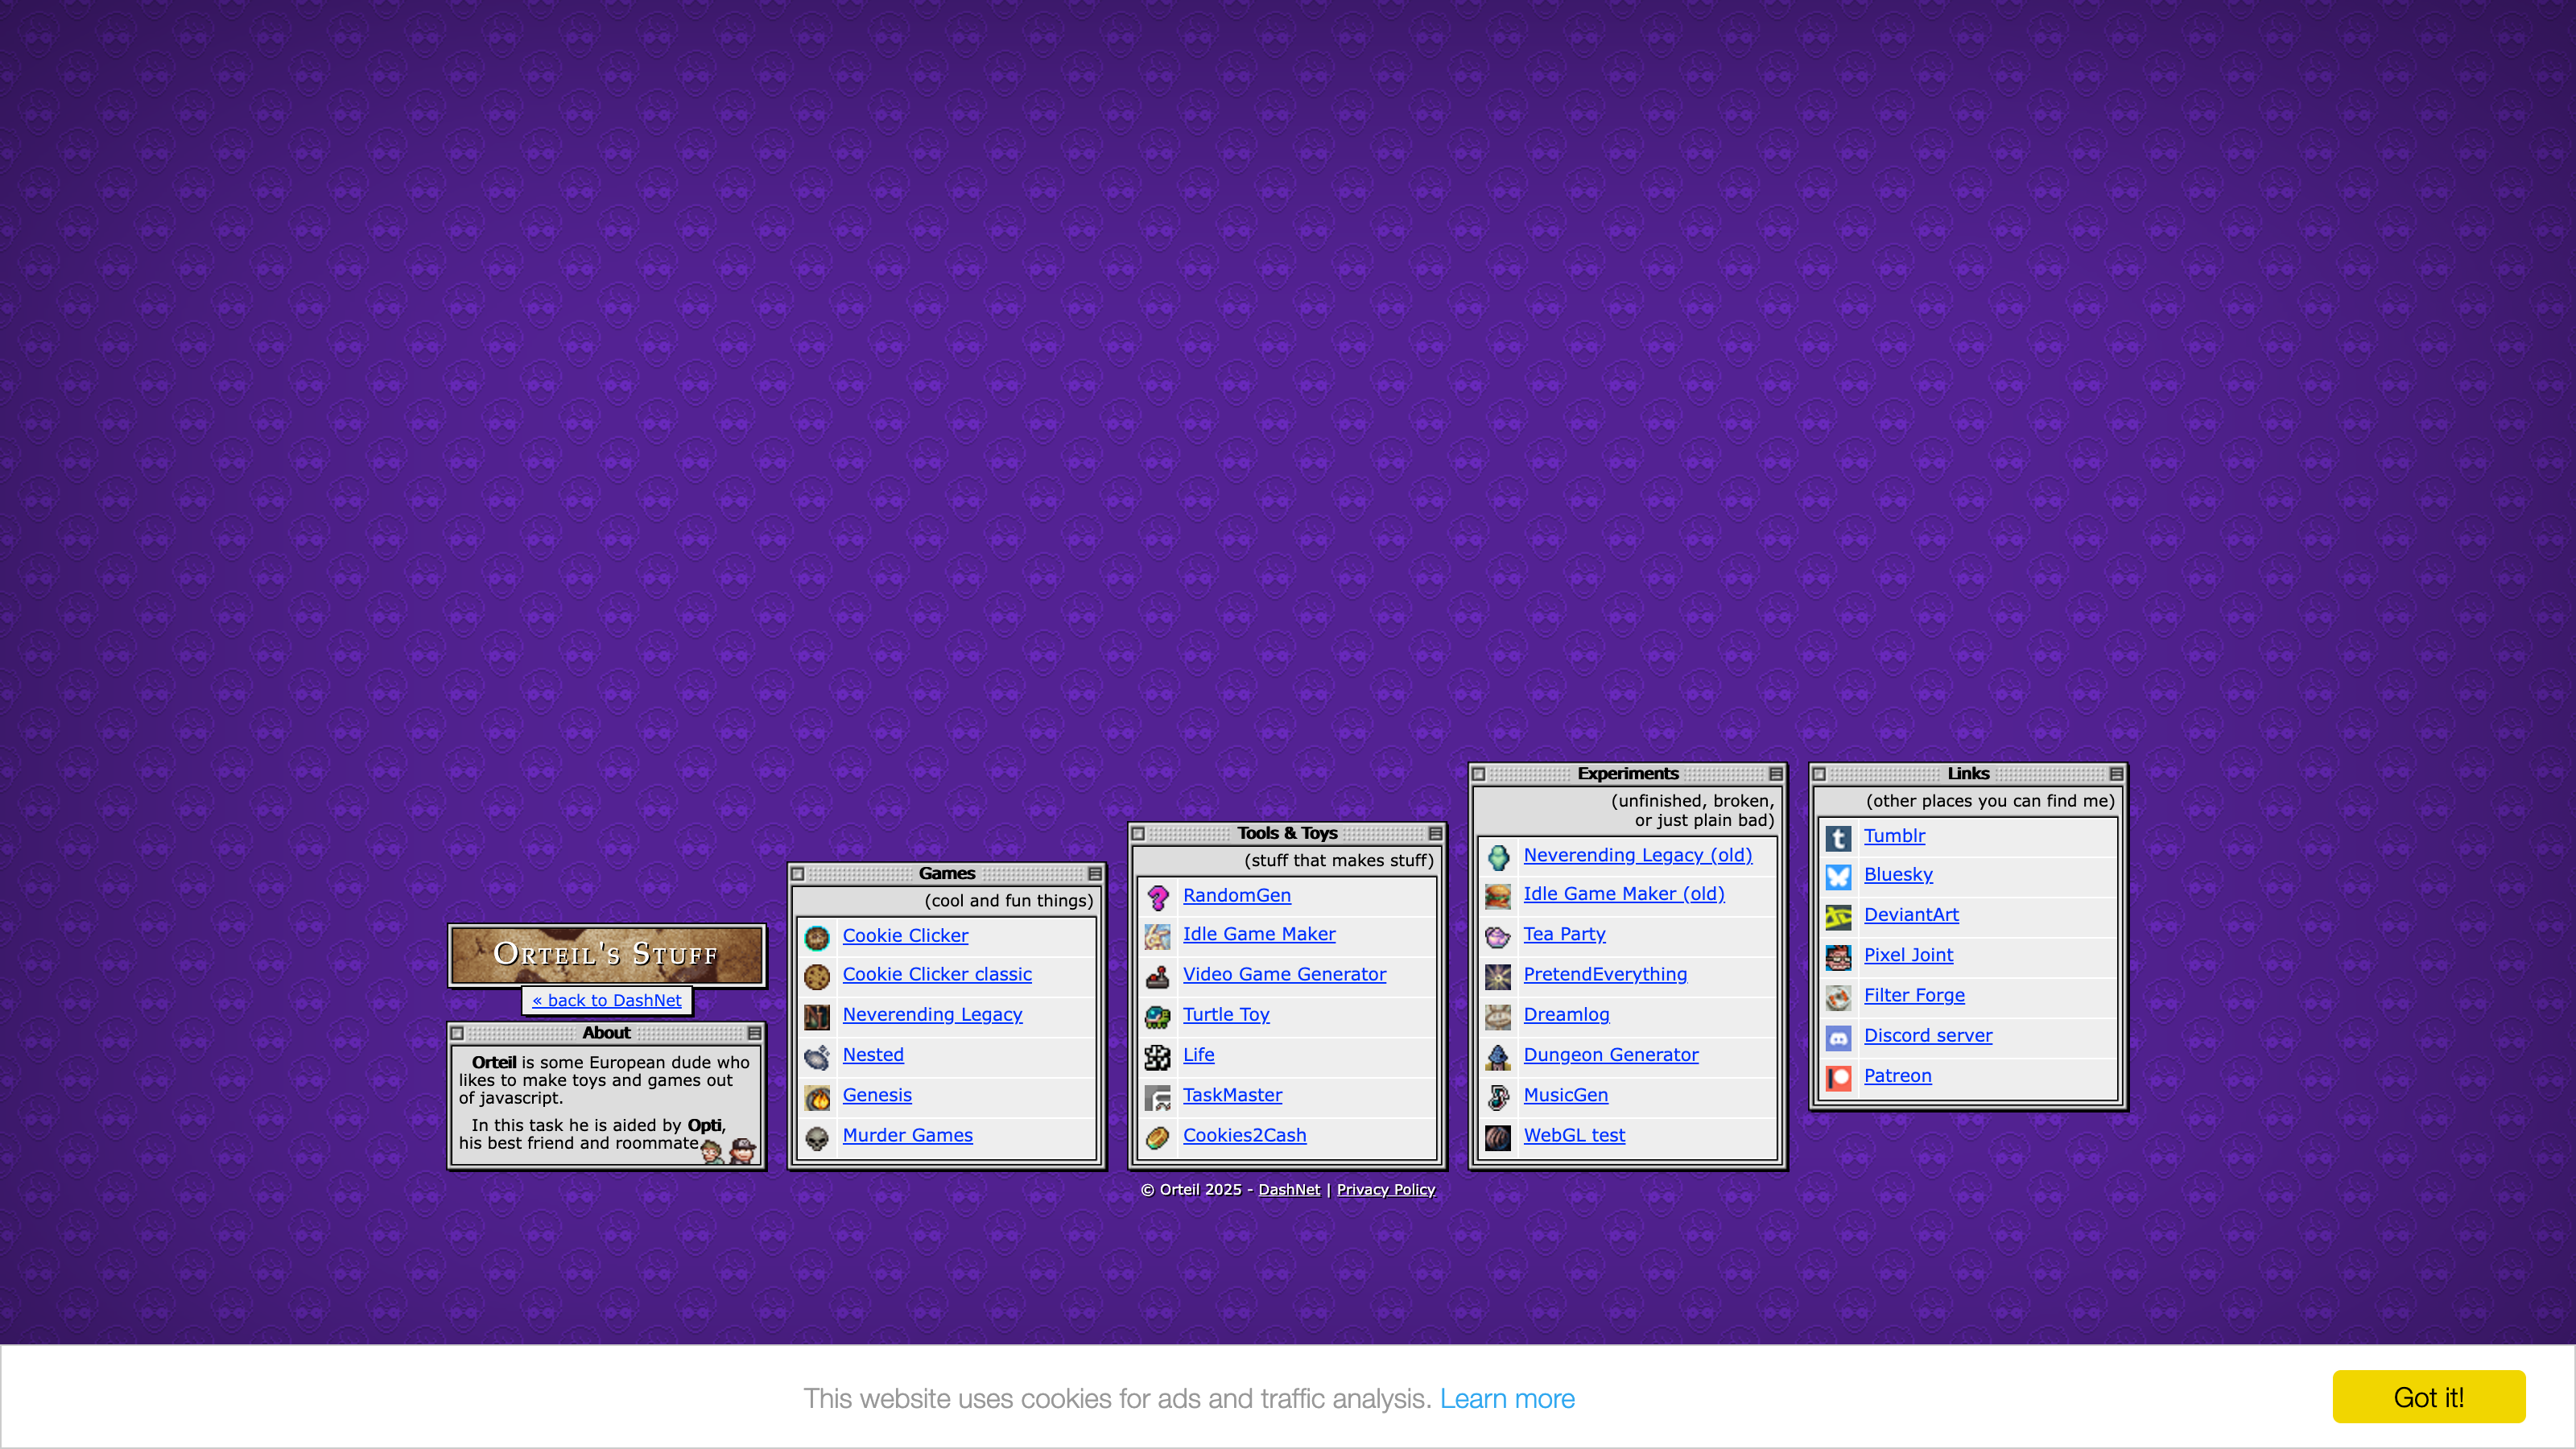Click the Cookies2Cash icon
The width and height of the screenshot is (2576, 1449).
[x=1158, y=1138]
